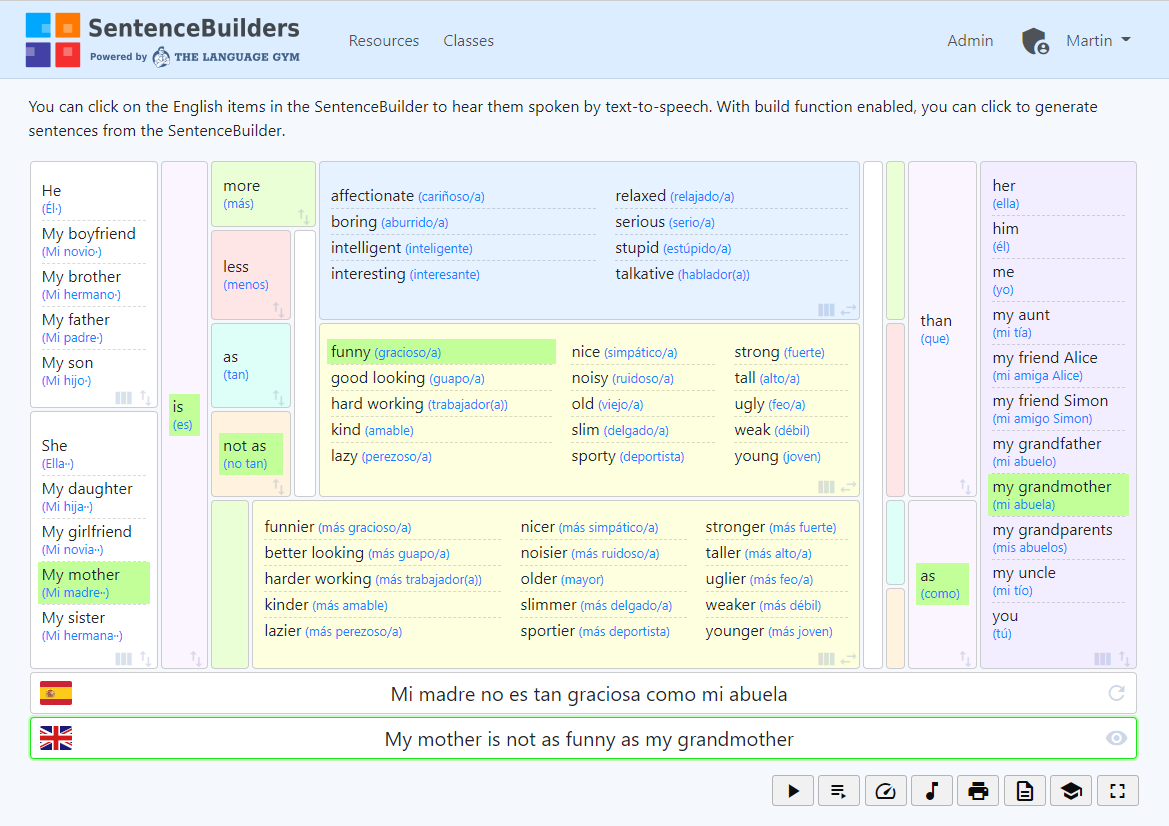
Task: Select 'My boyfriend' subject
Action: (x=93, y=242)
